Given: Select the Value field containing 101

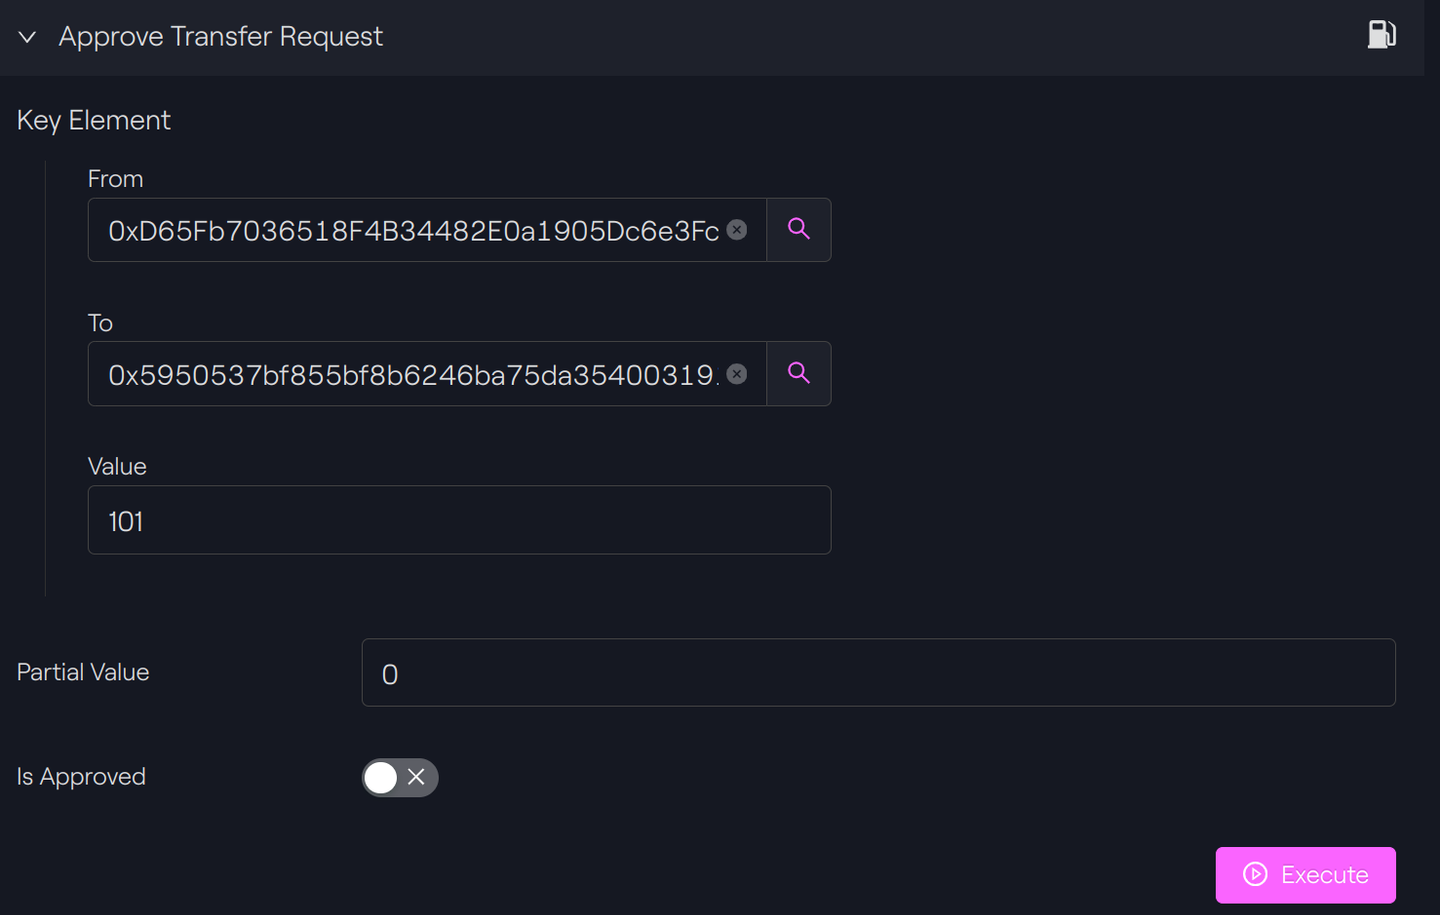Looking at the screenshot, I should point(460,520).
